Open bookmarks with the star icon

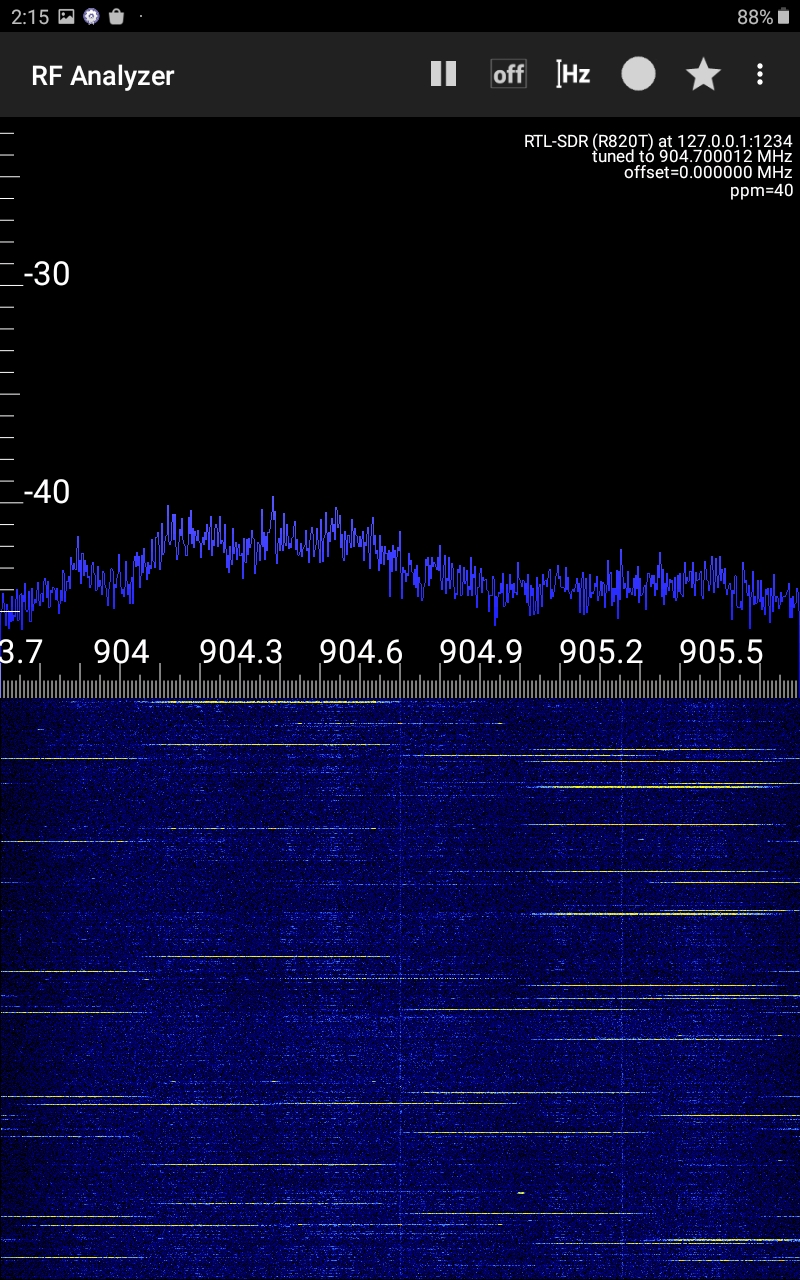pos(703,74)
